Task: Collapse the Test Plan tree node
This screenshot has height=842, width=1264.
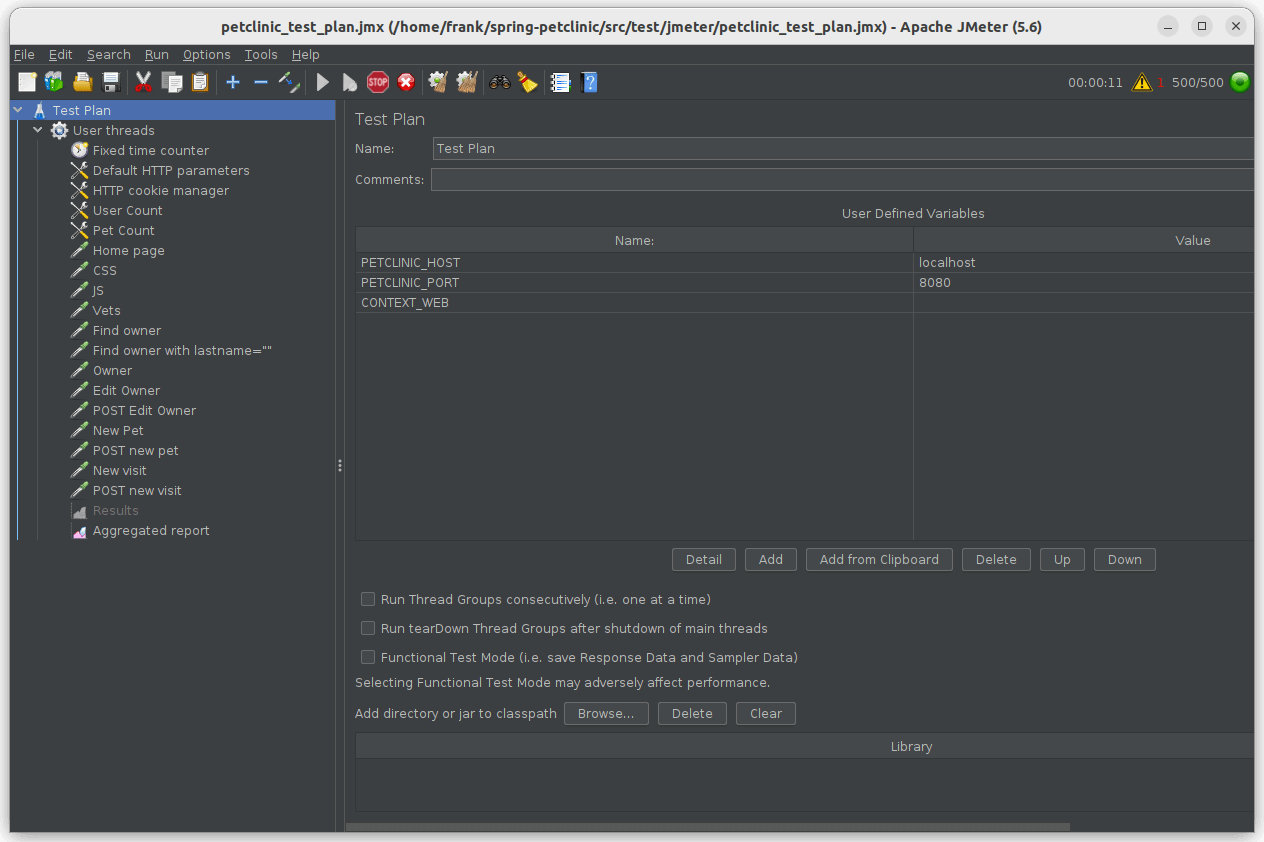Action: [x=18, y=110]
